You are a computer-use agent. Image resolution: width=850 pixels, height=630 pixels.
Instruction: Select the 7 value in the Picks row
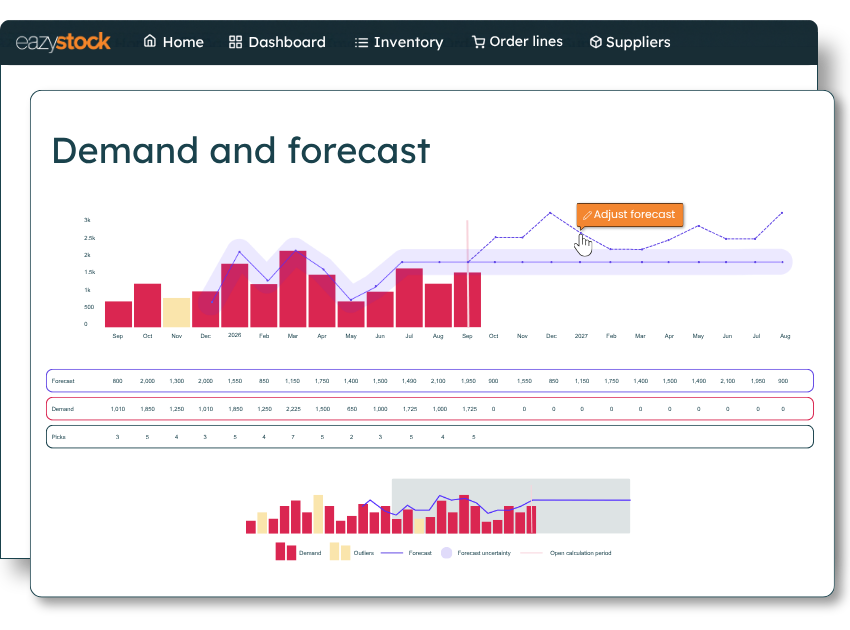[x=293, y=437]
